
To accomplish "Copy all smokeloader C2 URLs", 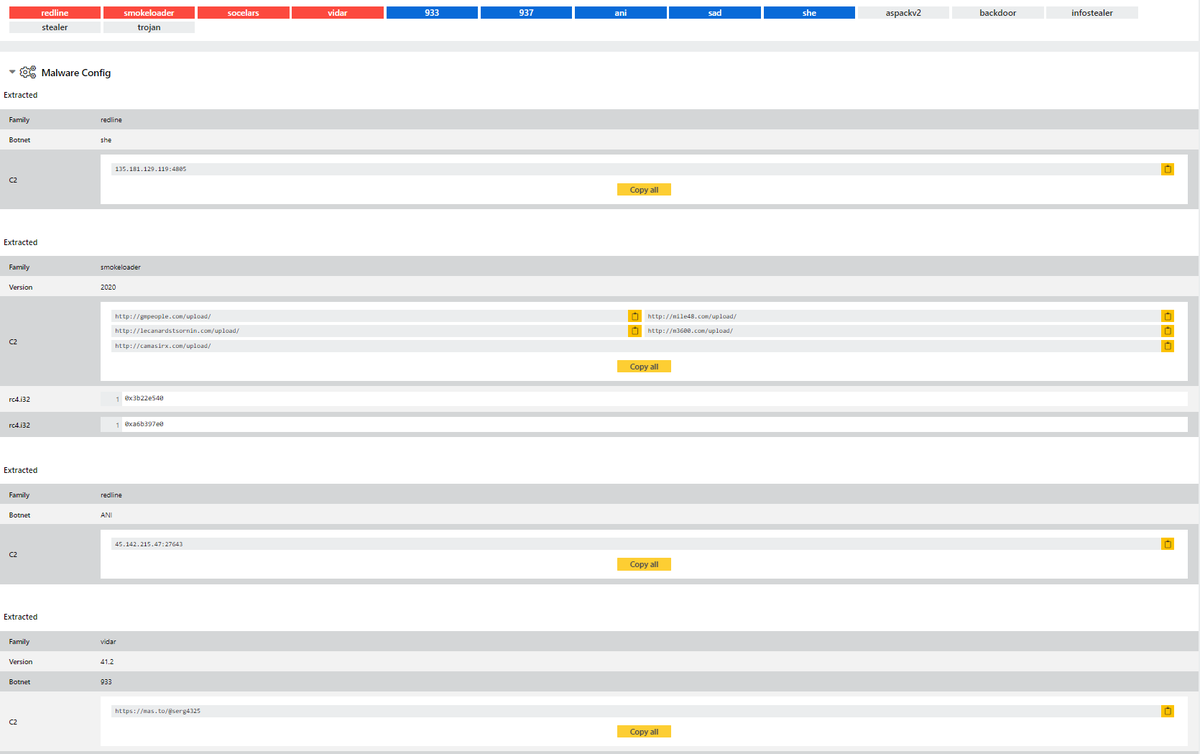I will [644, 366].
